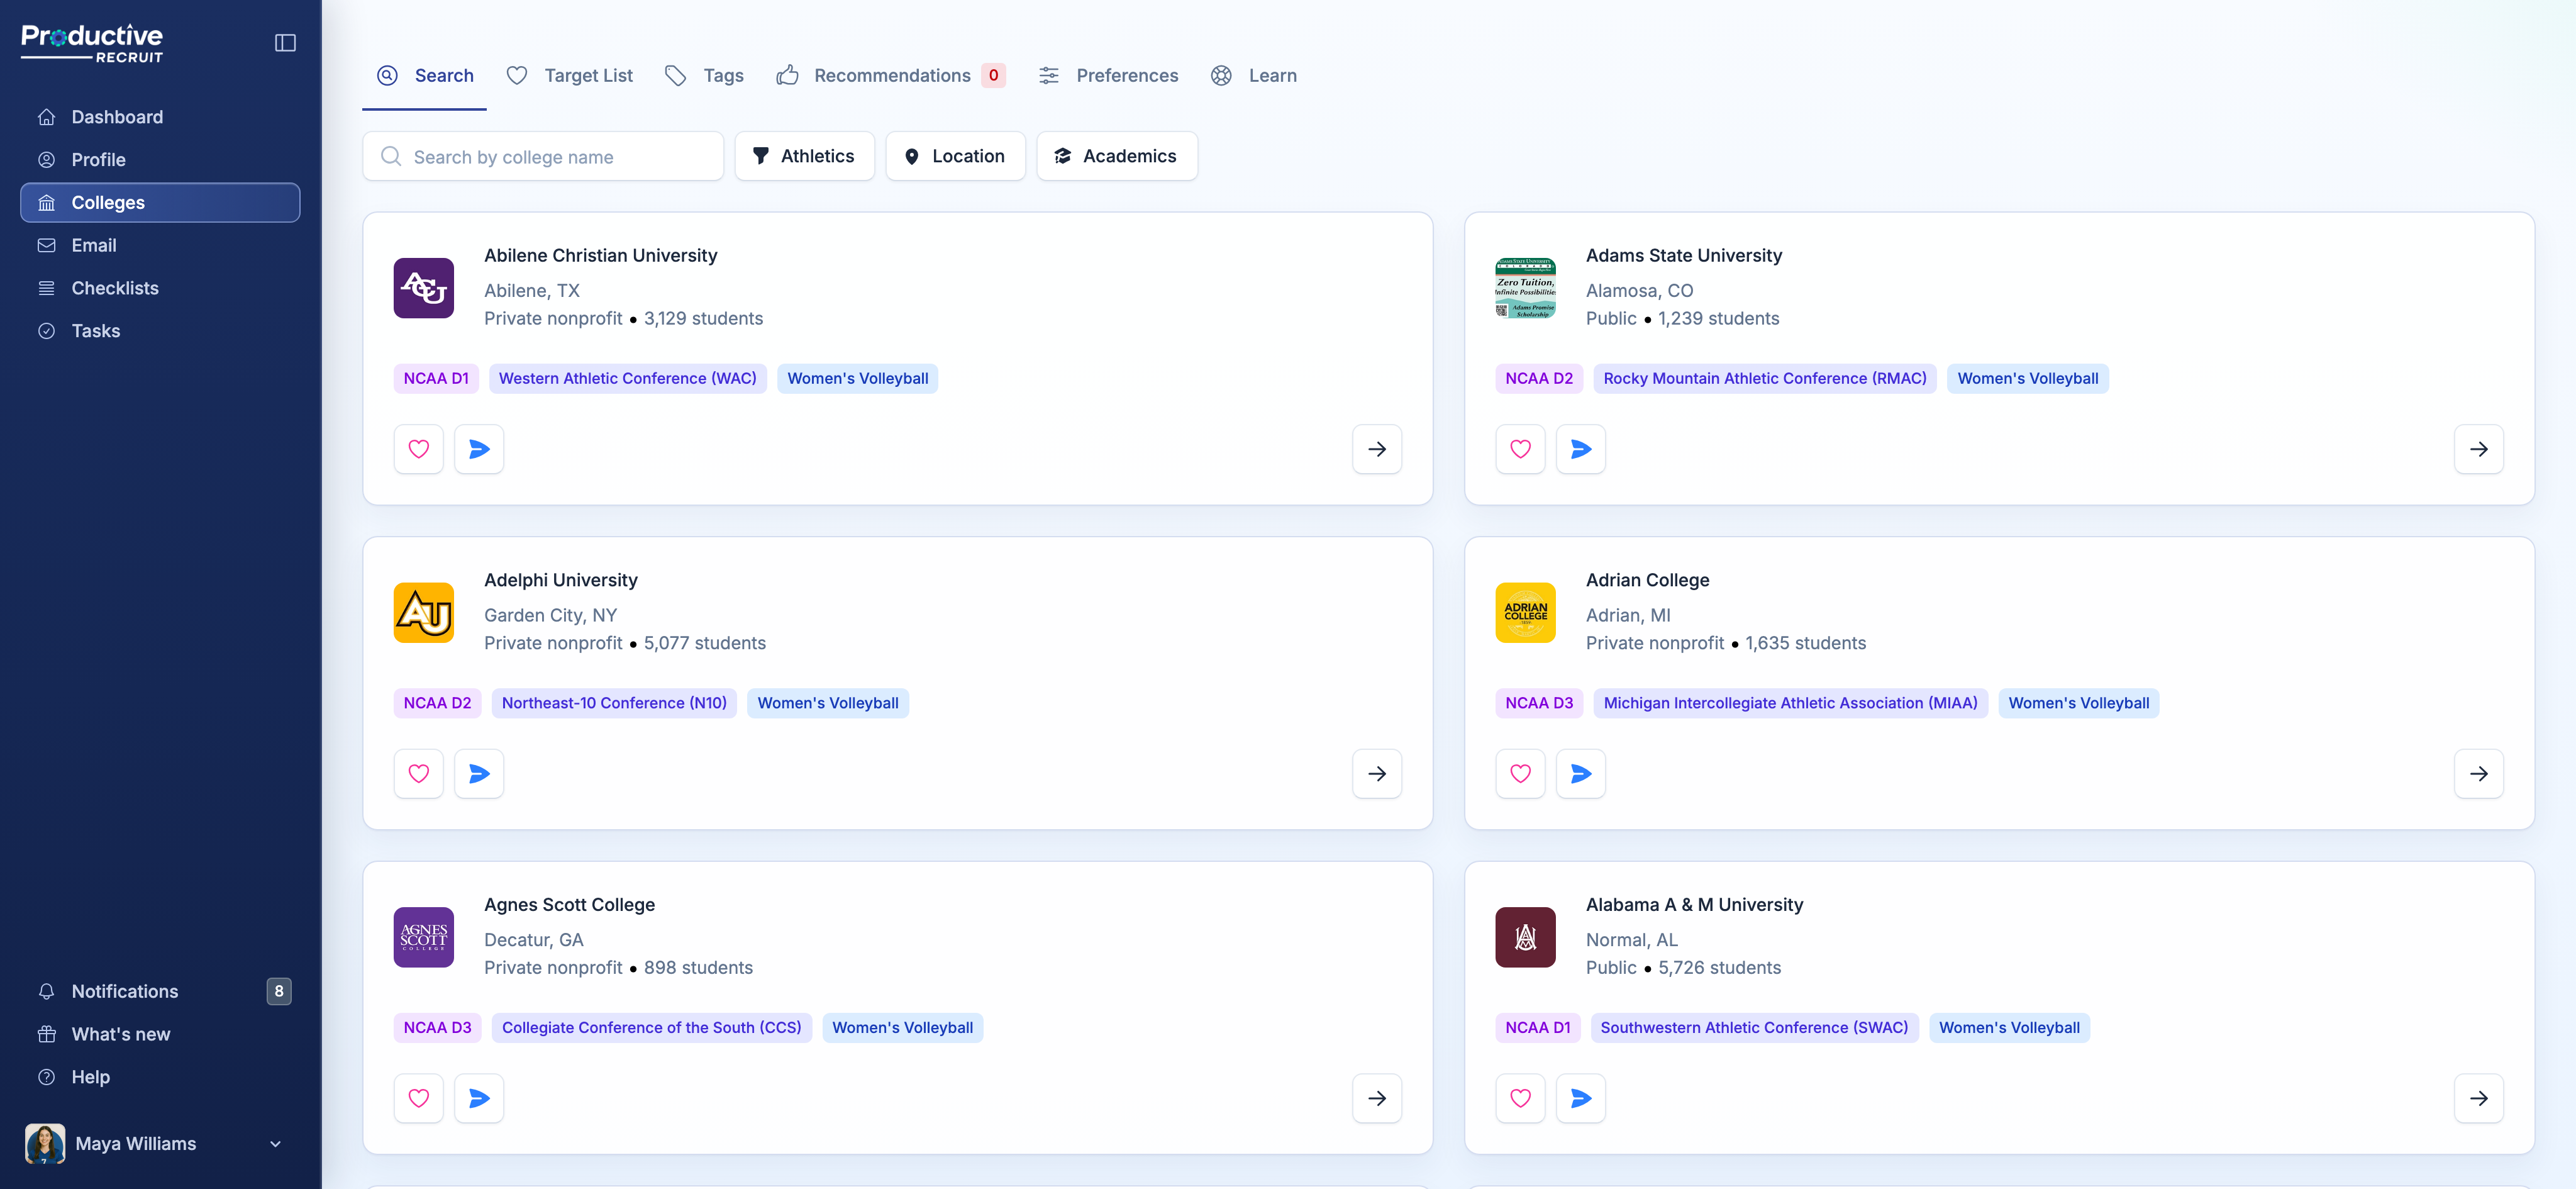Favorite Adrian College heart
Screen dimensions: 2576x1189
[x=1521, y=774]
